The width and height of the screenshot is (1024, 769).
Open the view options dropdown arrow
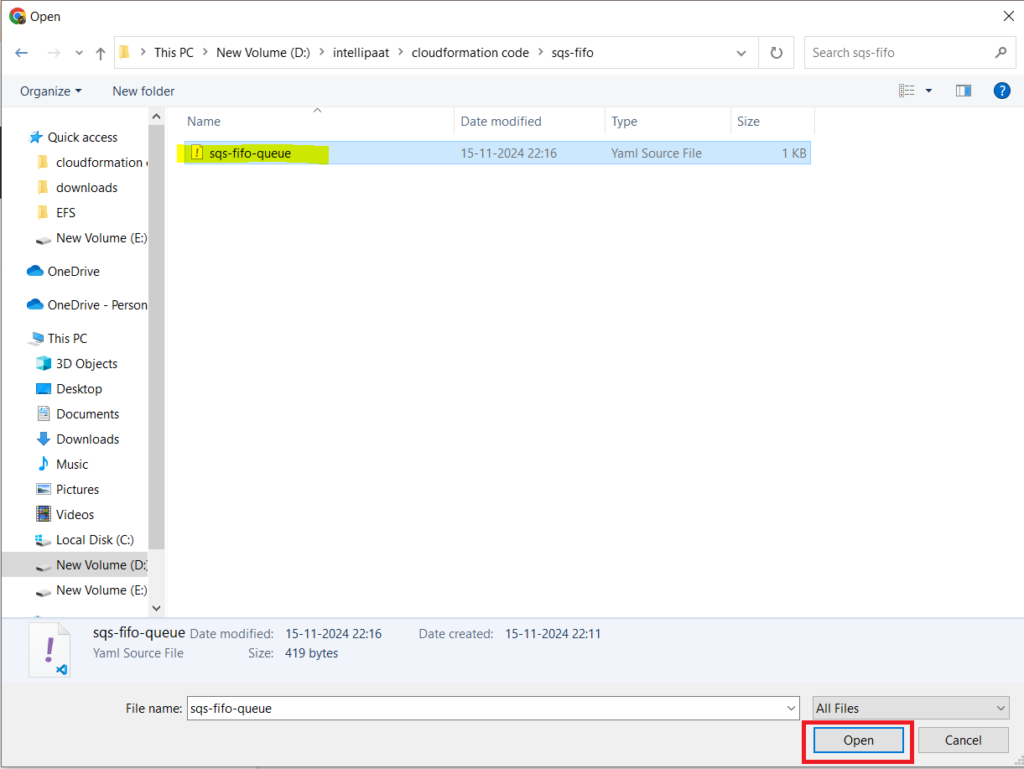coord(929,91)
